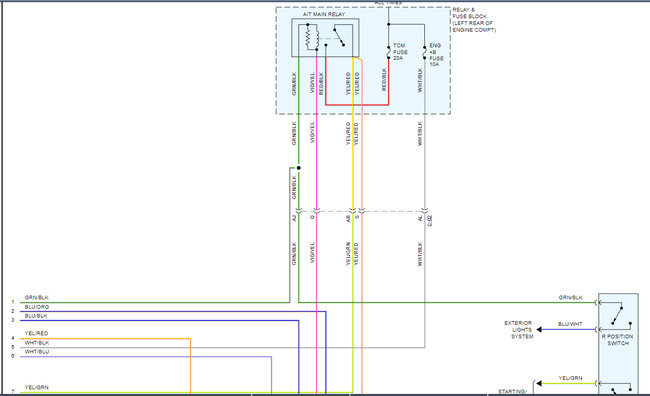This screenshot has height=396, width=650.
Task: Click connector terminal AL label
Action: [420, 218]
